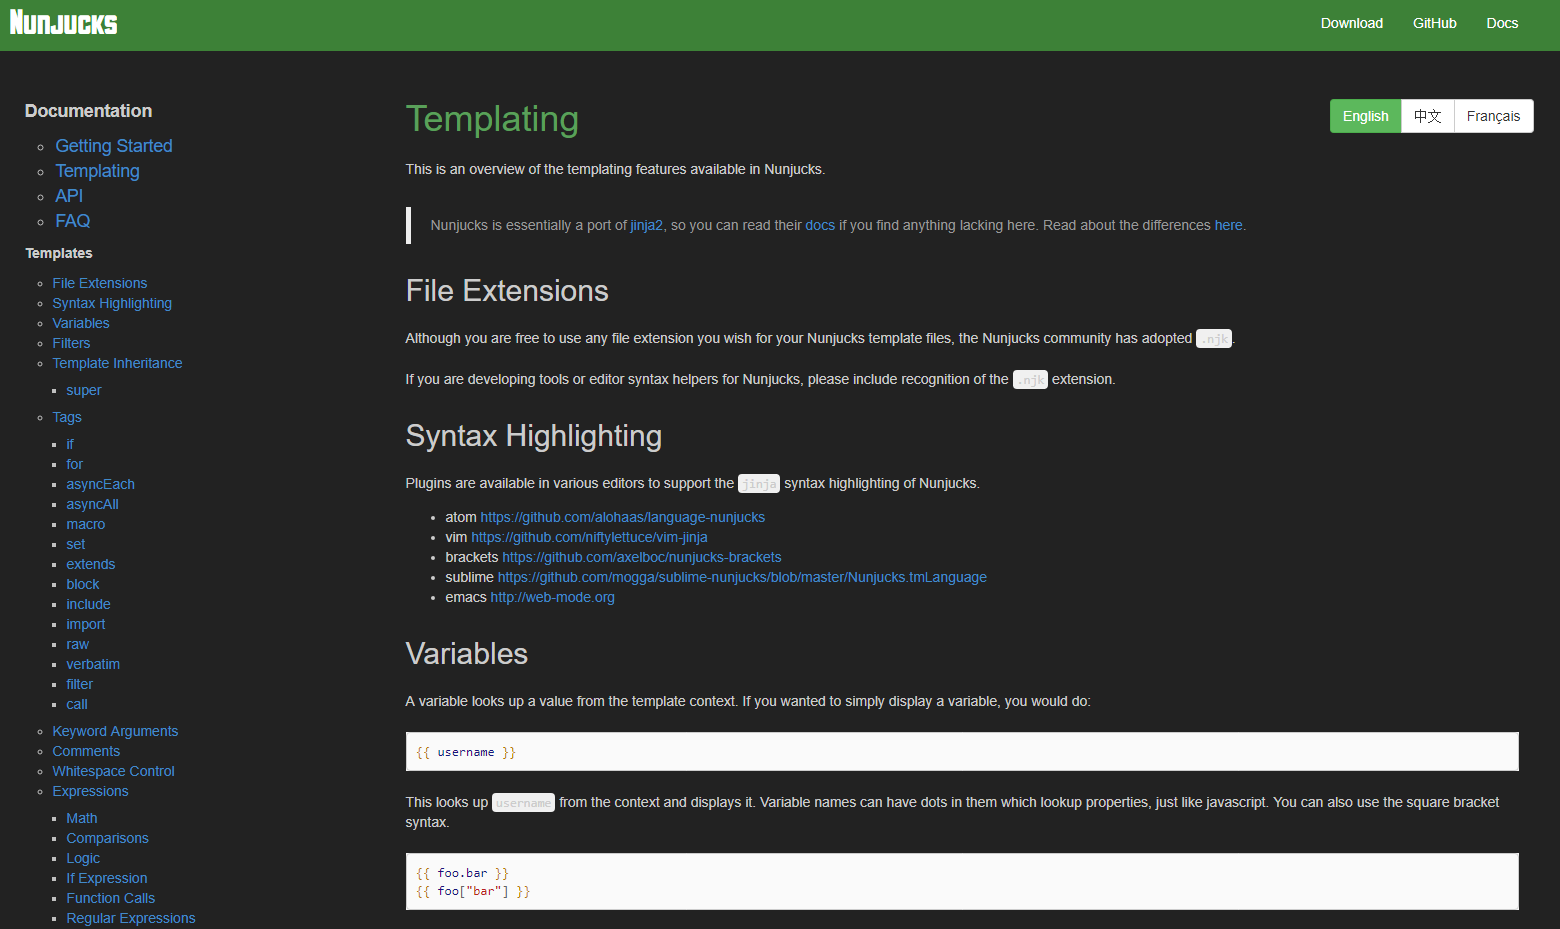The height and width of the screenshot is (929, 1560).
Task: Click the '{{ username }}' code block
Action: click(962, 752)
